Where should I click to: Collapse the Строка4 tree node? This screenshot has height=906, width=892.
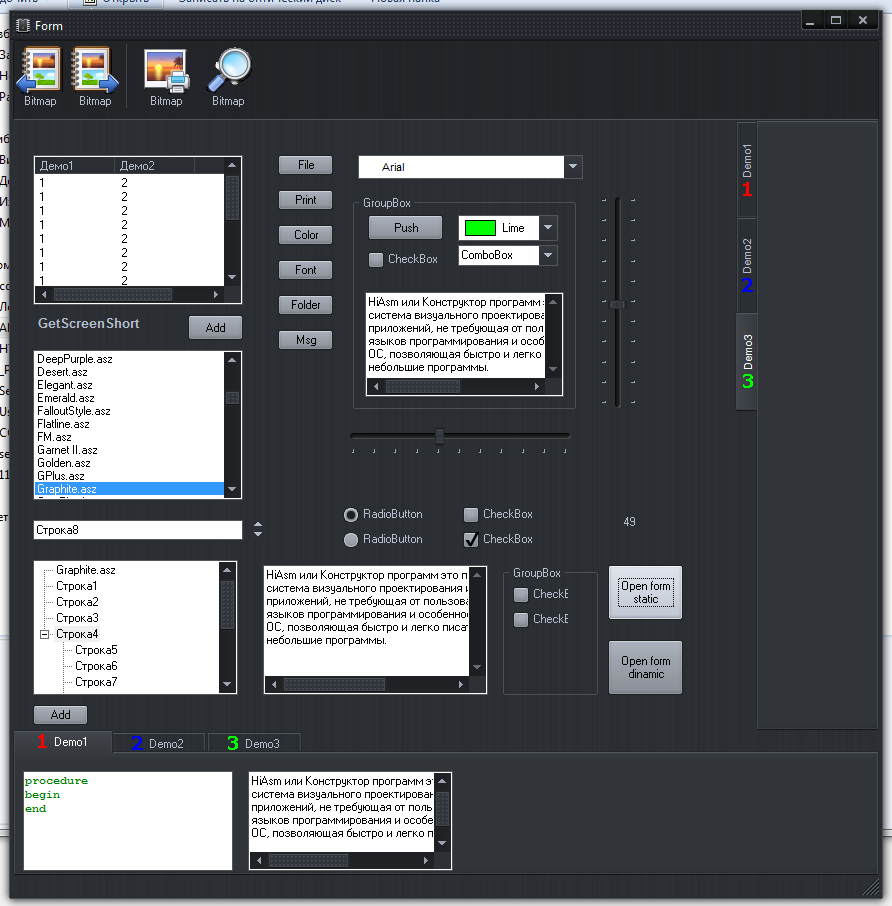tap(44, 634)
